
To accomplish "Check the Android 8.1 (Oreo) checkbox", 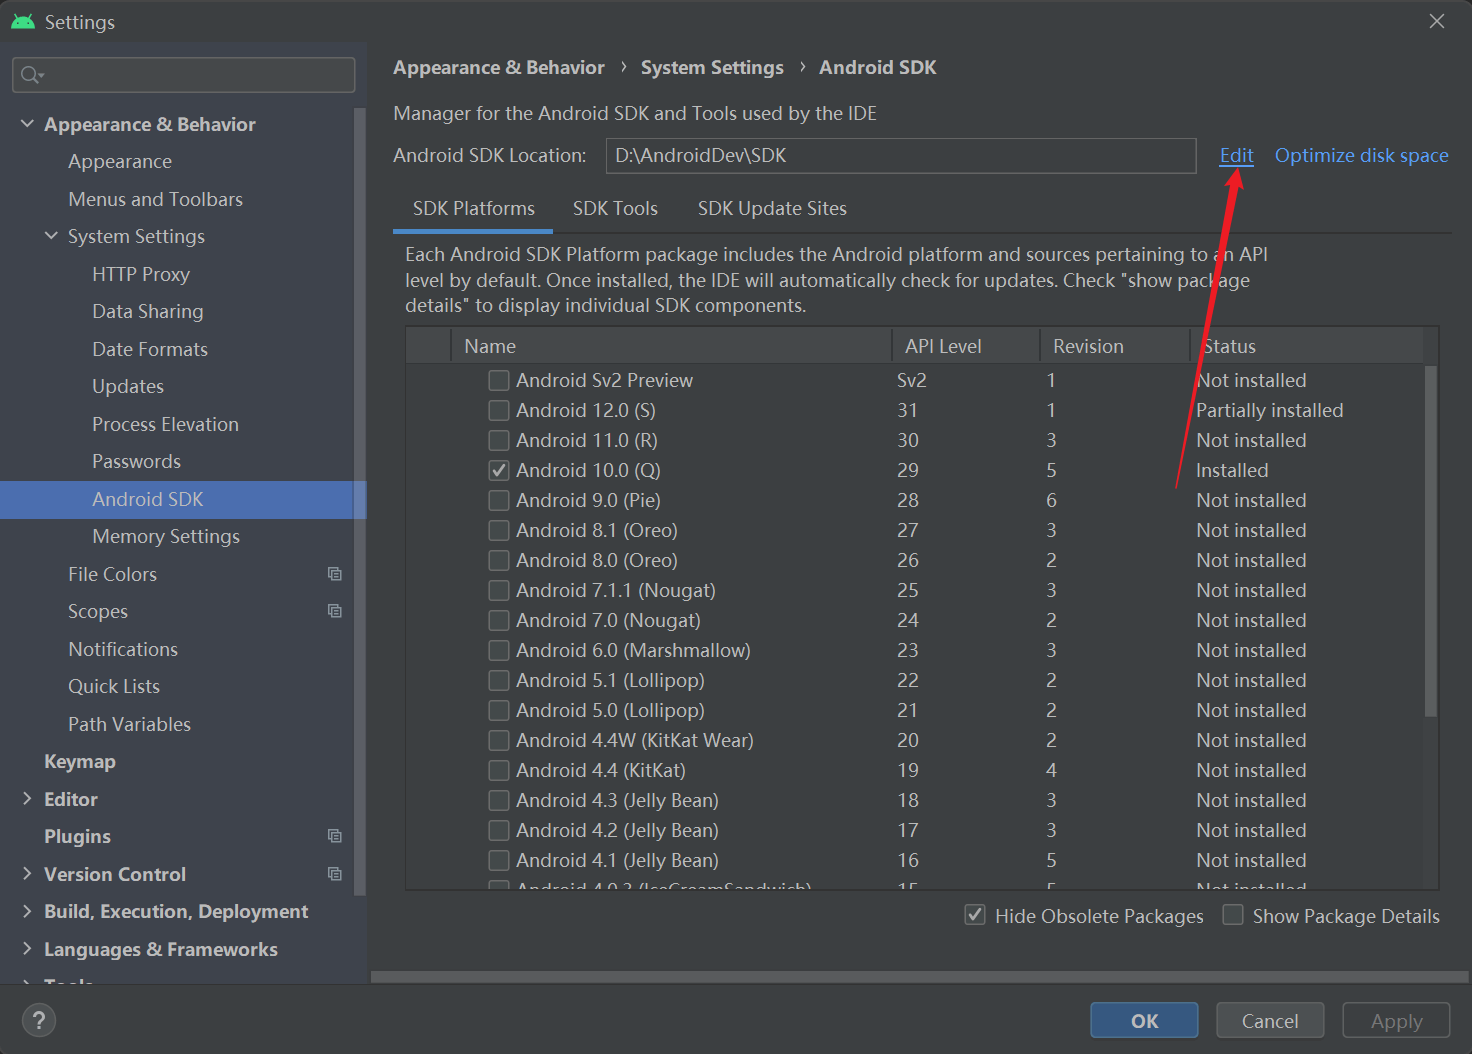I will point(499,530).
